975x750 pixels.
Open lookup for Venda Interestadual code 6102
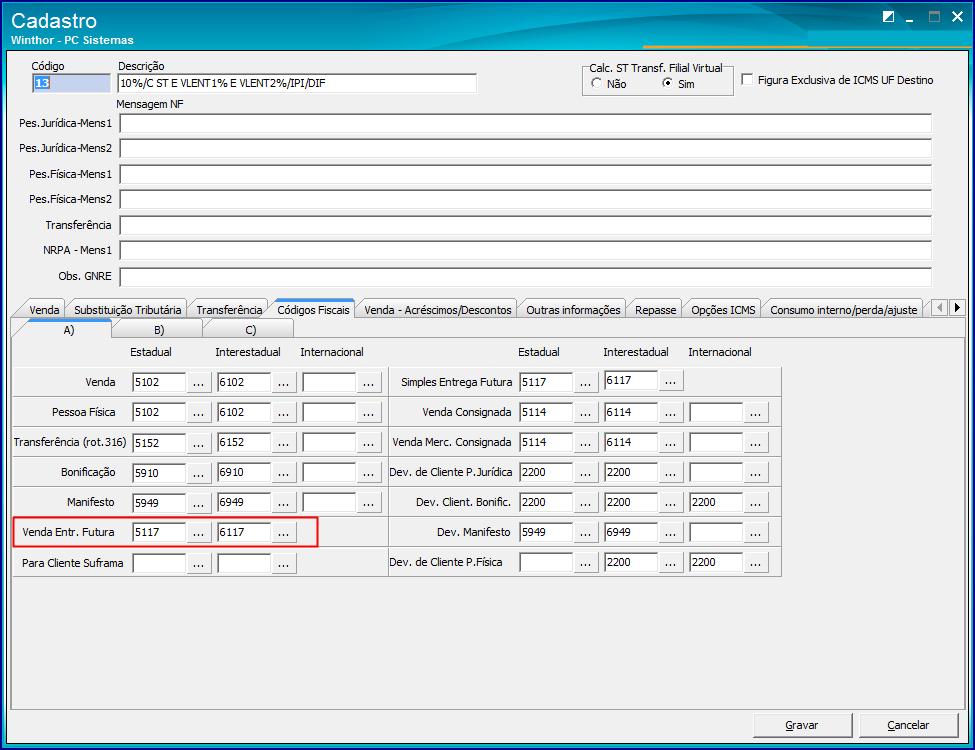coord(284,382)
